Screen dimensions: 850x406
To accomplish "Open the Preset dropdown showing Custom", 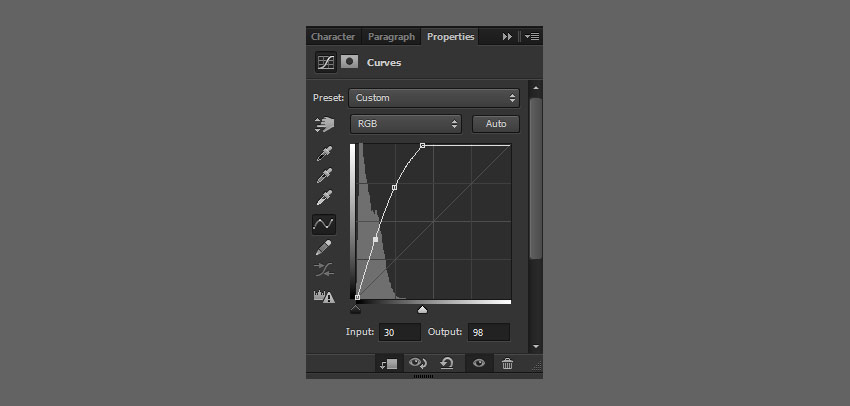I will click(434, 98).
